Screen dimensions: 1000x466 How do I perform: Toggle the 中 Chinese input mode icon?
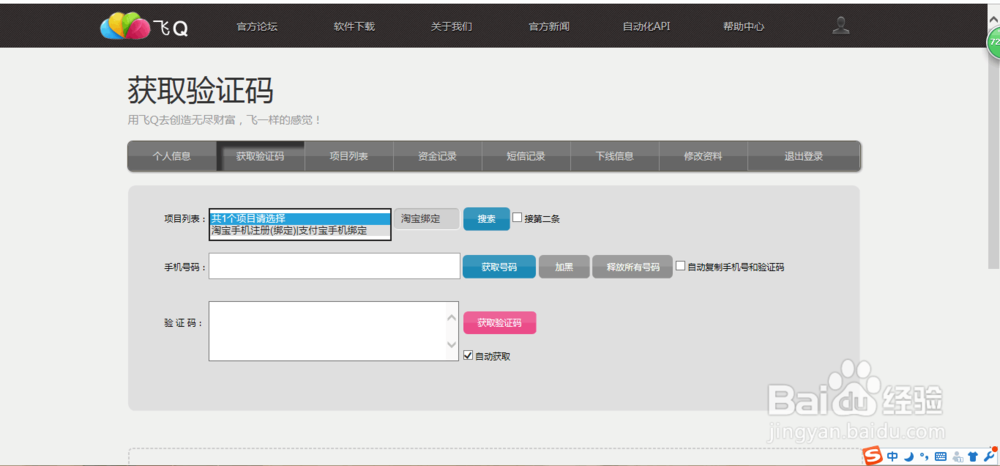click(892, 456)
